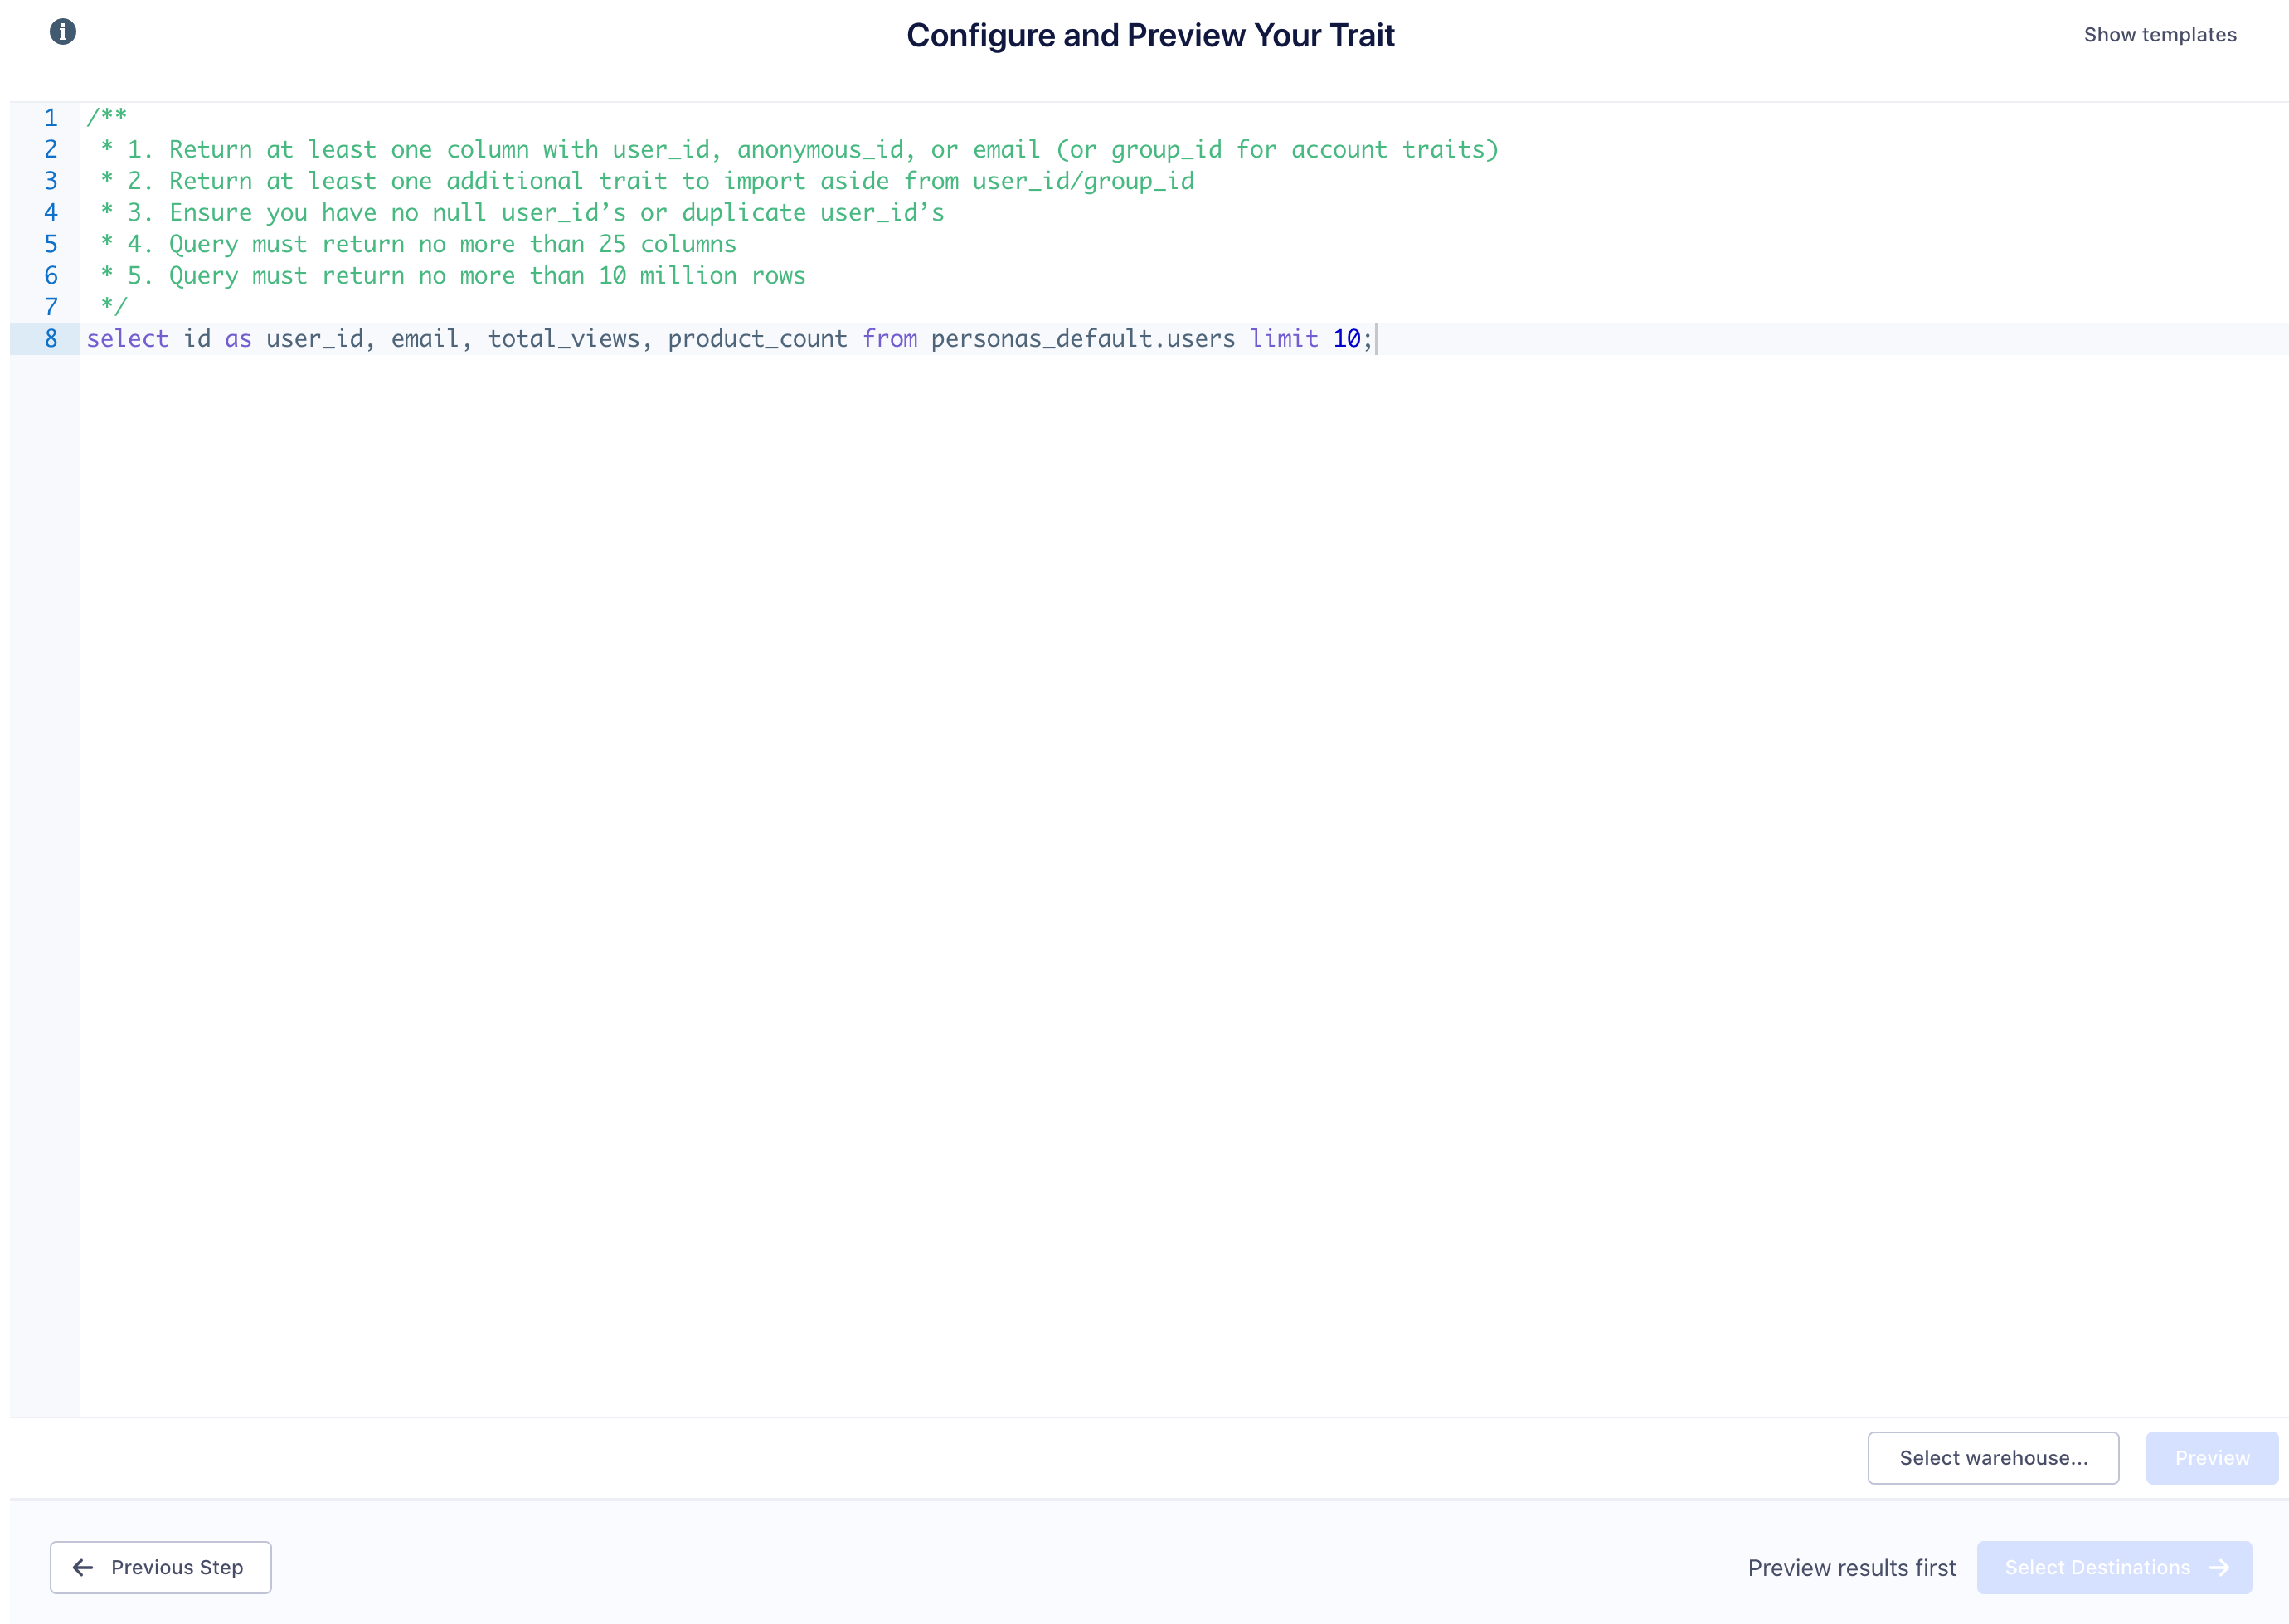Click the user_id alias in the select statement
Image resolution: width=2289 pixels, height=1624 pixels.
[x=313, y=339]
